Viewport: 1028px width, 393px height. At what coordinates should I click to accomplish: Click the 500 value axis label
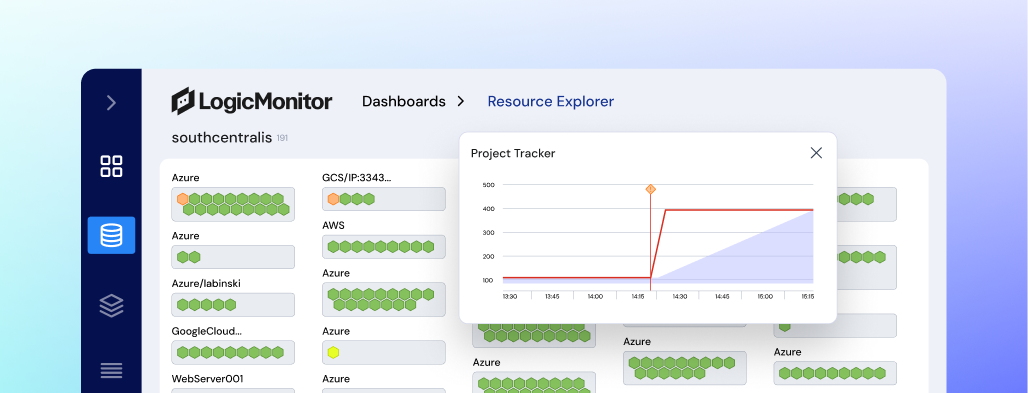(x=488, y=185)
